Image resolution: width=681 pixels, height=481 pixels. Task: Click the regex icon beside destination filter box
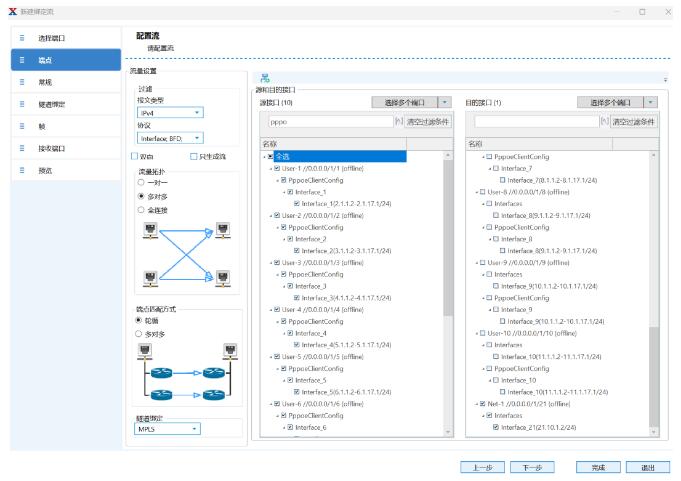tap(604, 121)
